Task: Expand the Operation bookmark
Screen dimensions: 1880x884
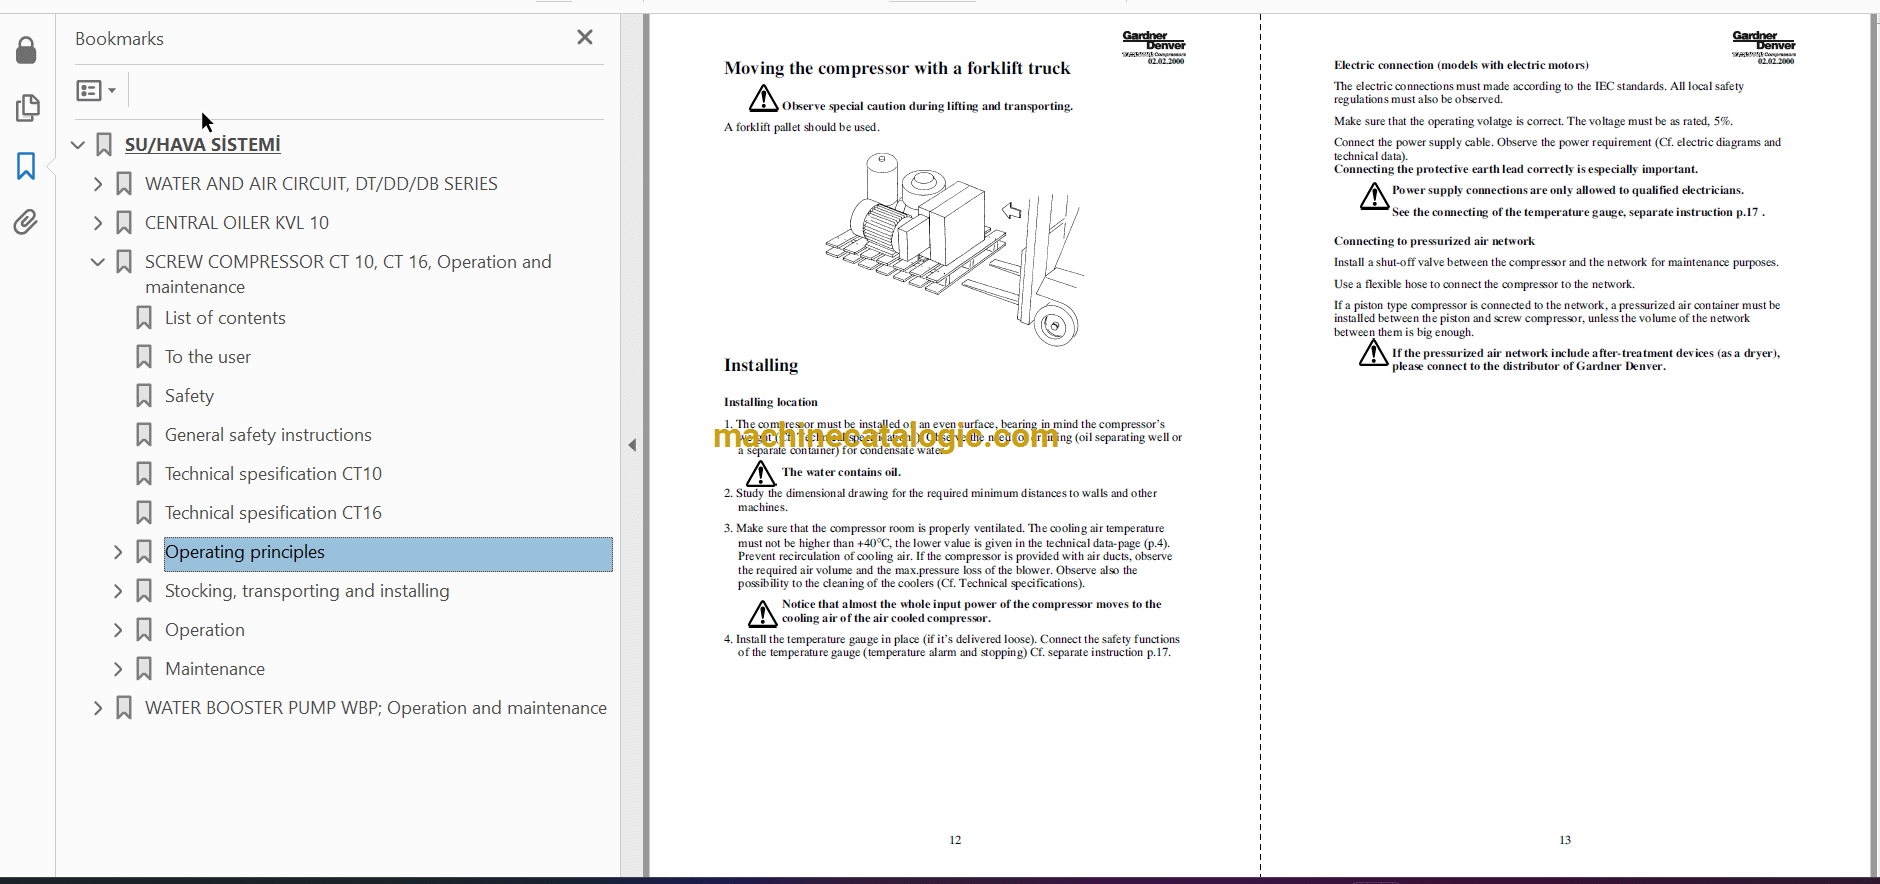Action: point(118,630)
